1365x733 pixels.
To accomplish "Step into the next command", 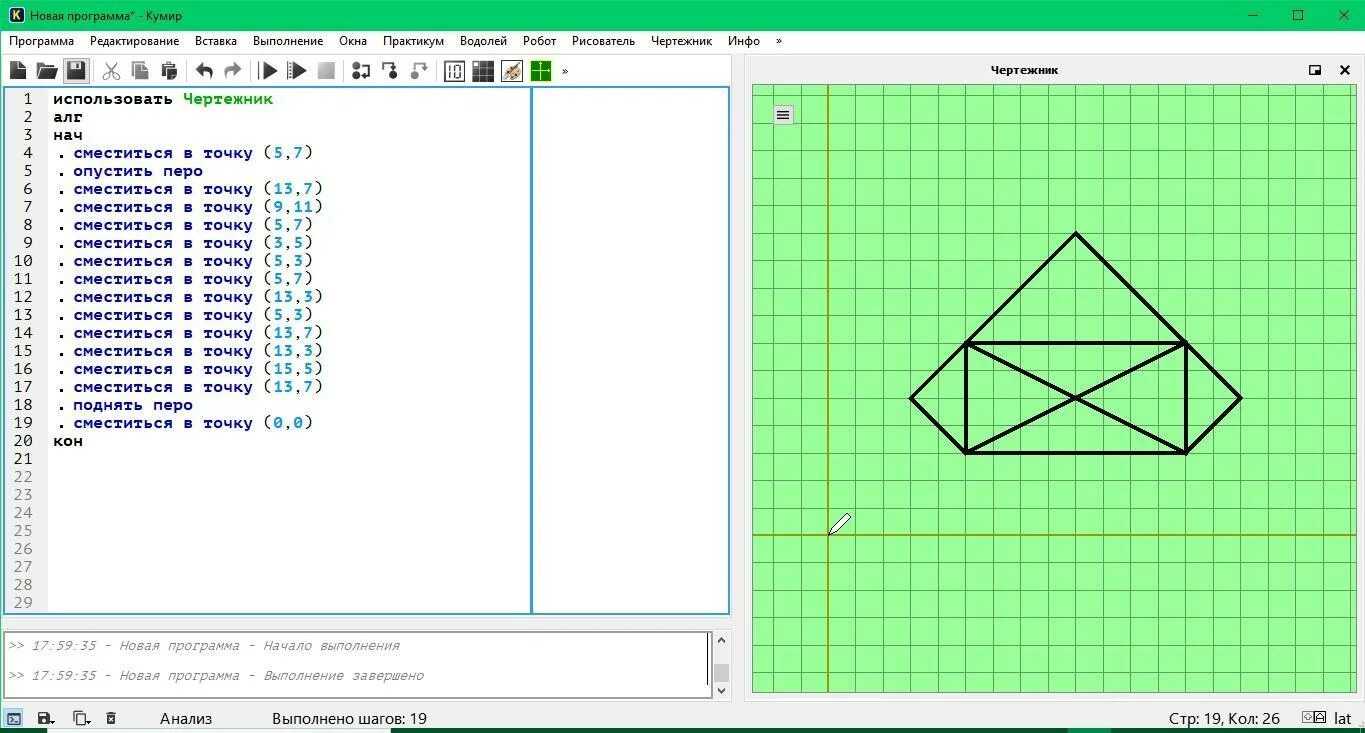I will coord(390,71).
